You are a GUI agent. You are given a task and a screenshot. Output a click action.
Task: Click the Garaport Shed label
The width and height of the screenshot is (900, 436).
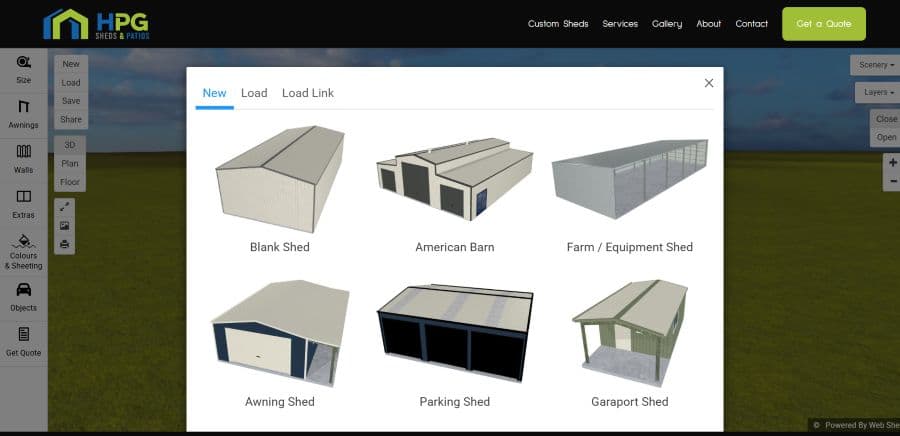coord(630,402)
